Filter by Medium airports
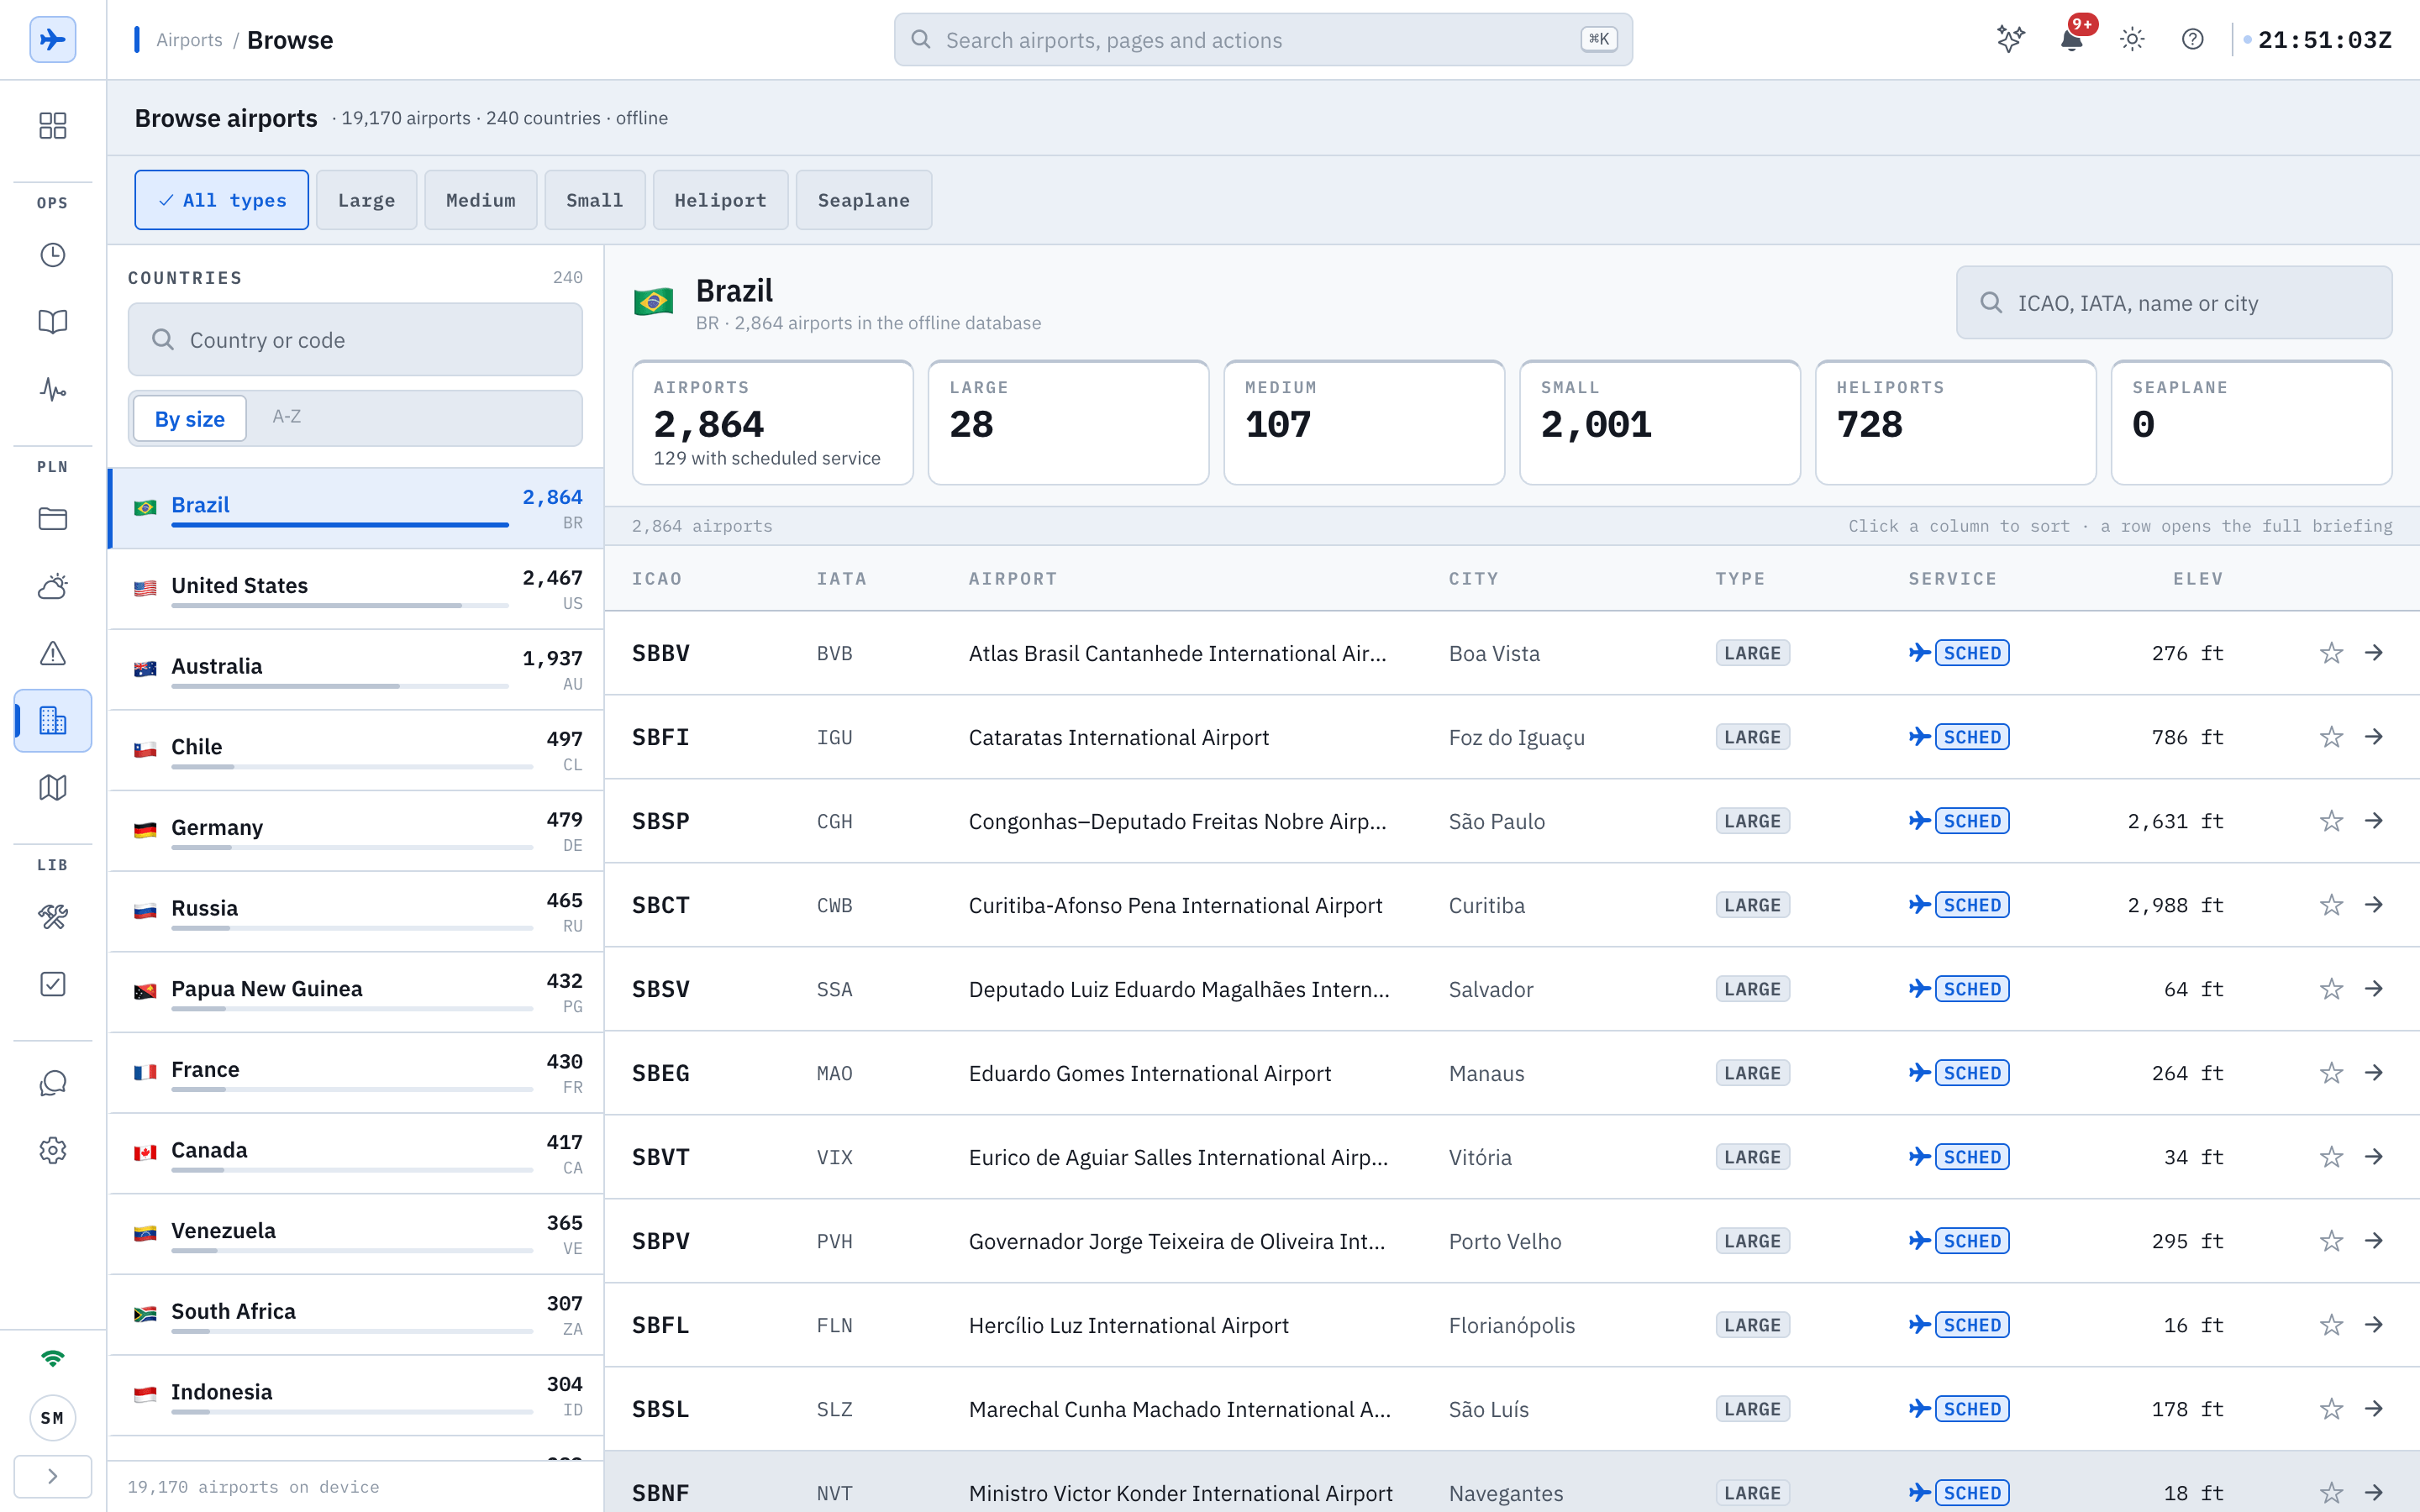The width and height of the screenshot is (2420, 1512). (480, 200)
